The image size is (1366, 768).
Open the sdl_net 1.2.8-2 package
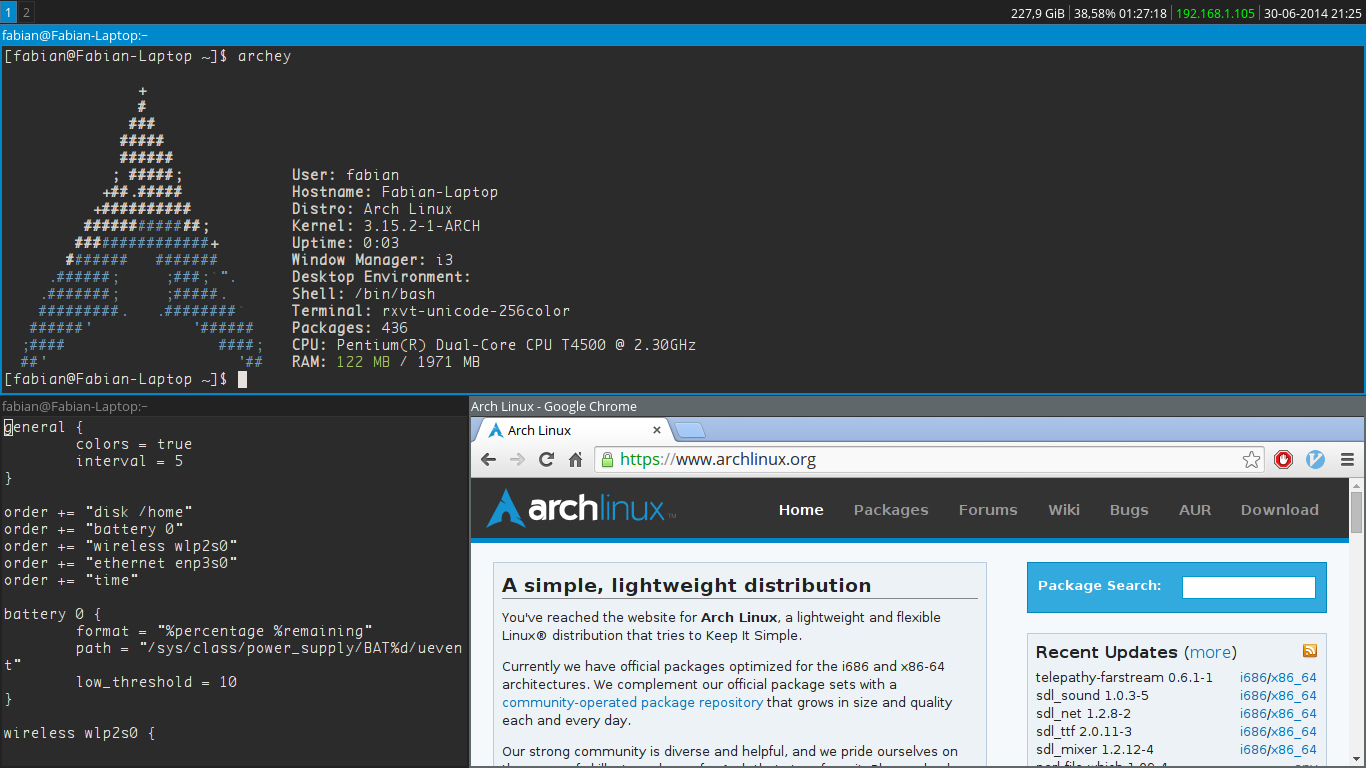click(x=1083, y=714)
